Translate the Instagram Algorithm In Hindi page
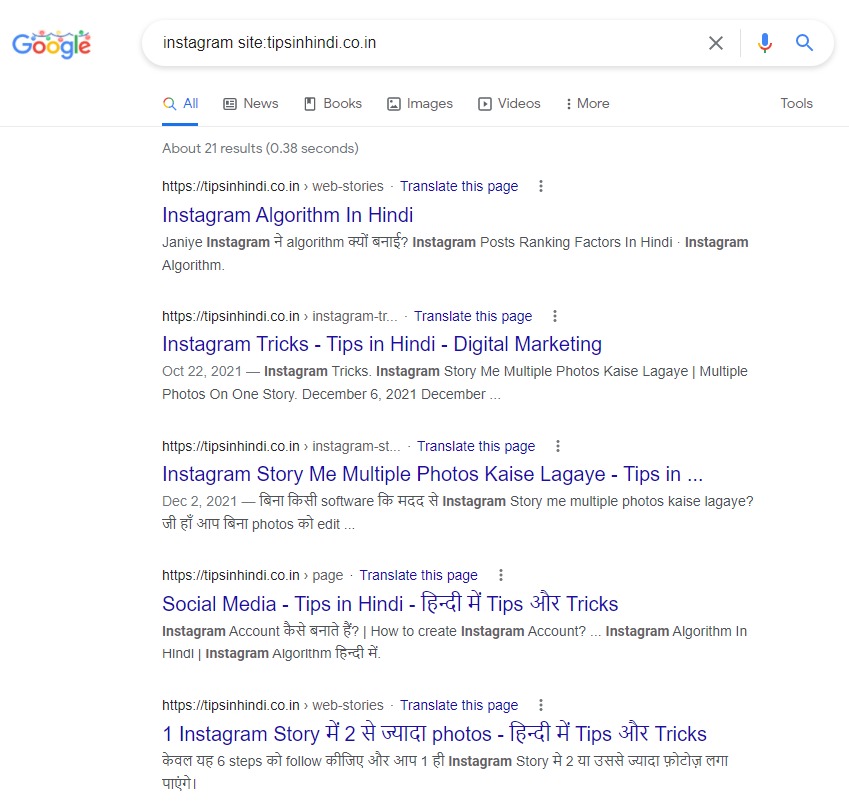Screen dimensions: 849x806 [x=459, y=186]
